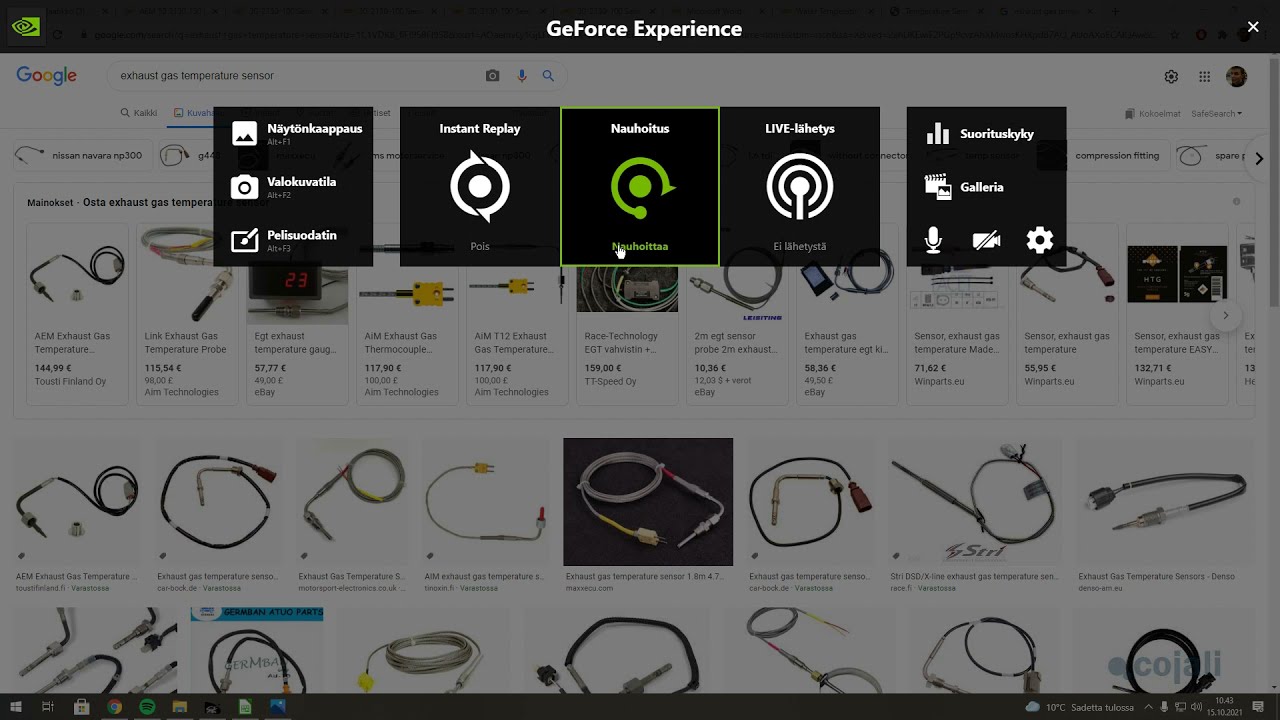Open the Instant Replay tile

point(480,187)
